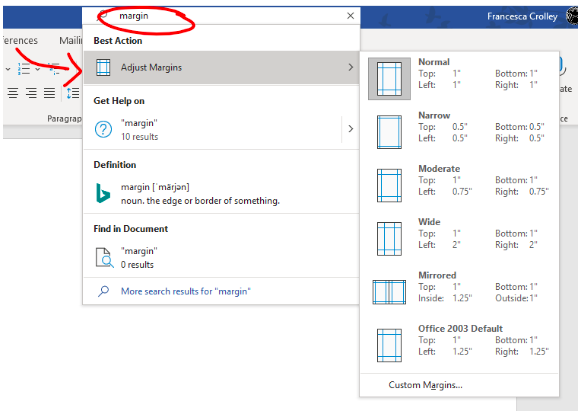Click the Narrow margins thumbnail
Screen dimensions: 582x418
[x=389, y=132]
